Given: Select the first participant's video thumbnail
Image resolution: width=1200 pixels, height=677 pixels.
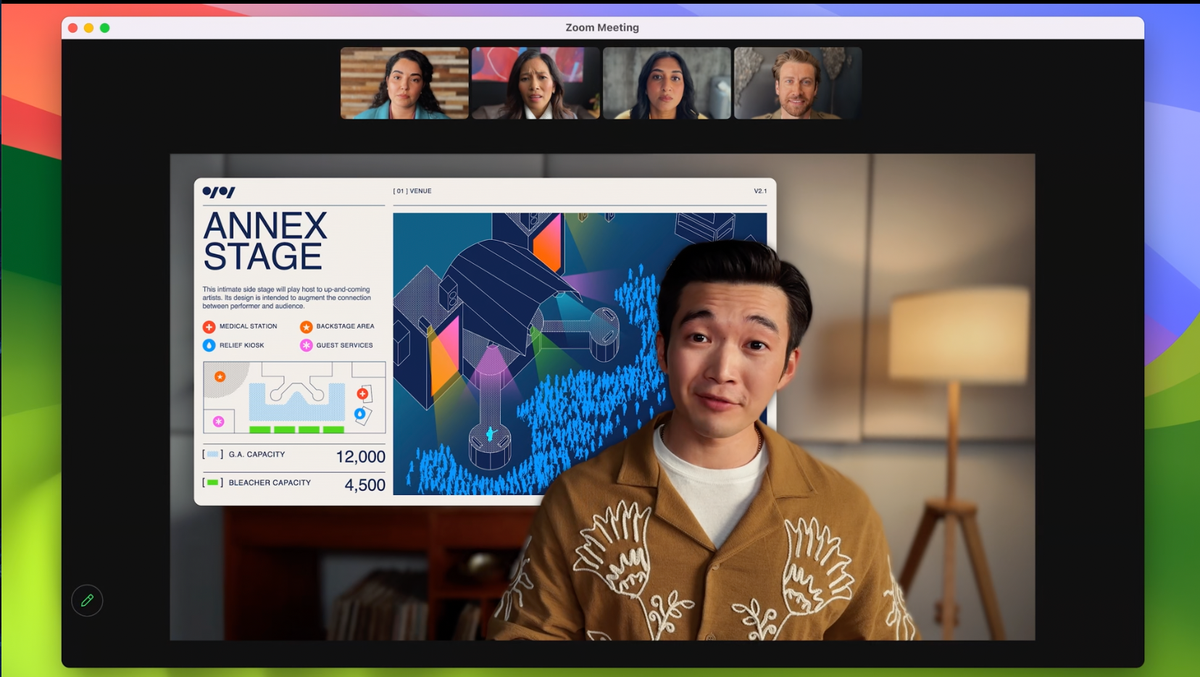Looking at the screenshot, I should click(404, 83).
